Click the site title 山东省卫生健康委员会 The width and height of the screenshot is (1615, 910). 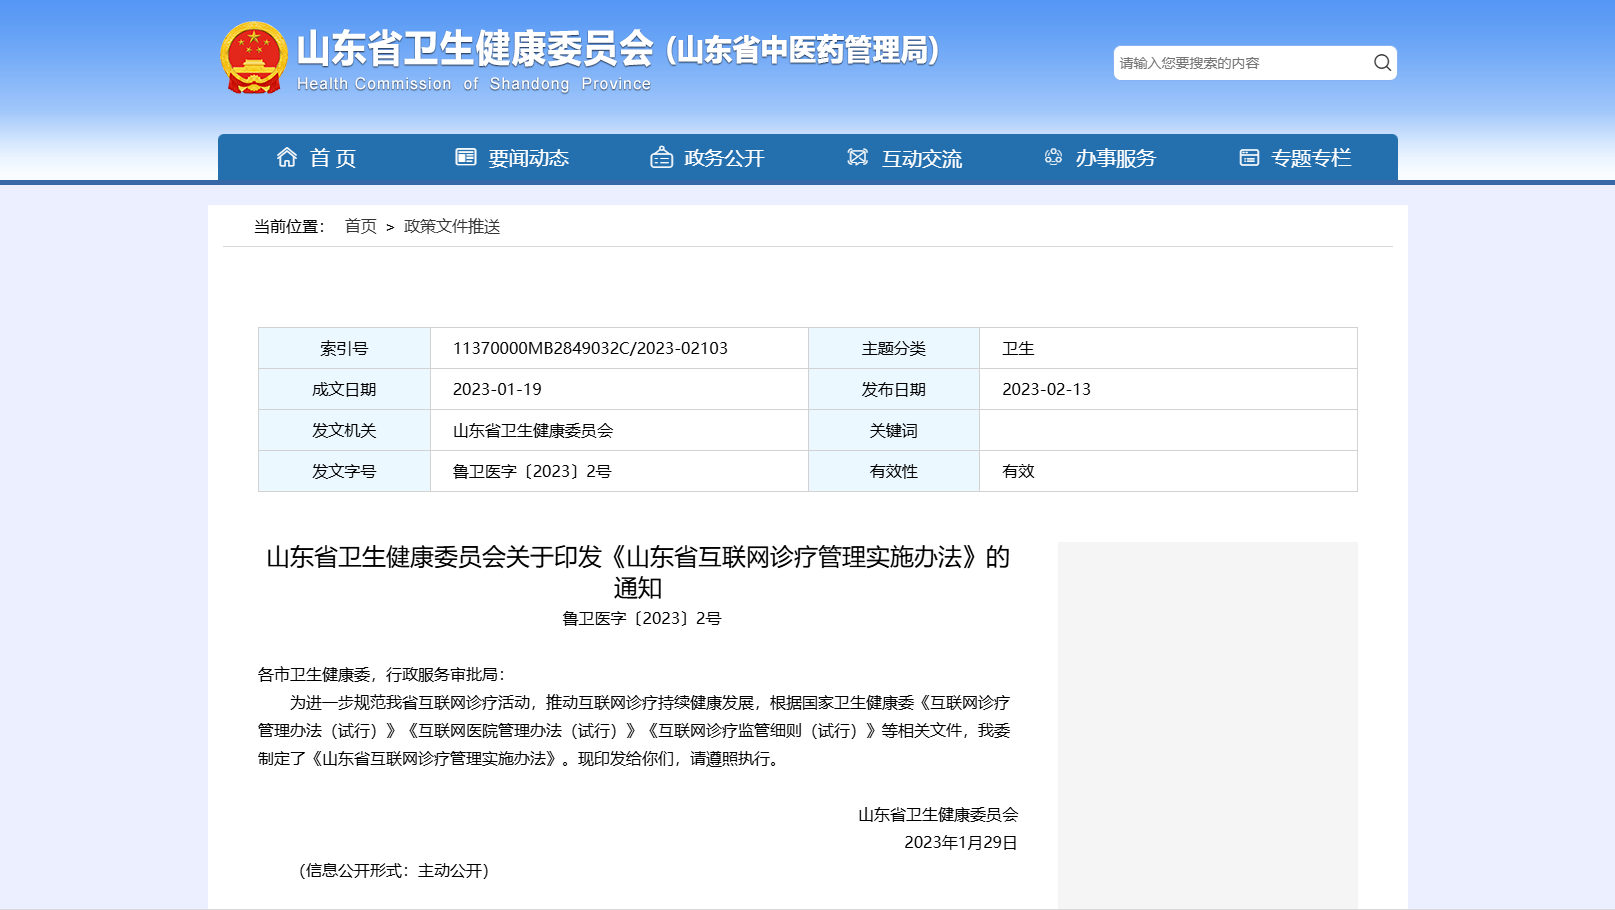pos(475,48)
